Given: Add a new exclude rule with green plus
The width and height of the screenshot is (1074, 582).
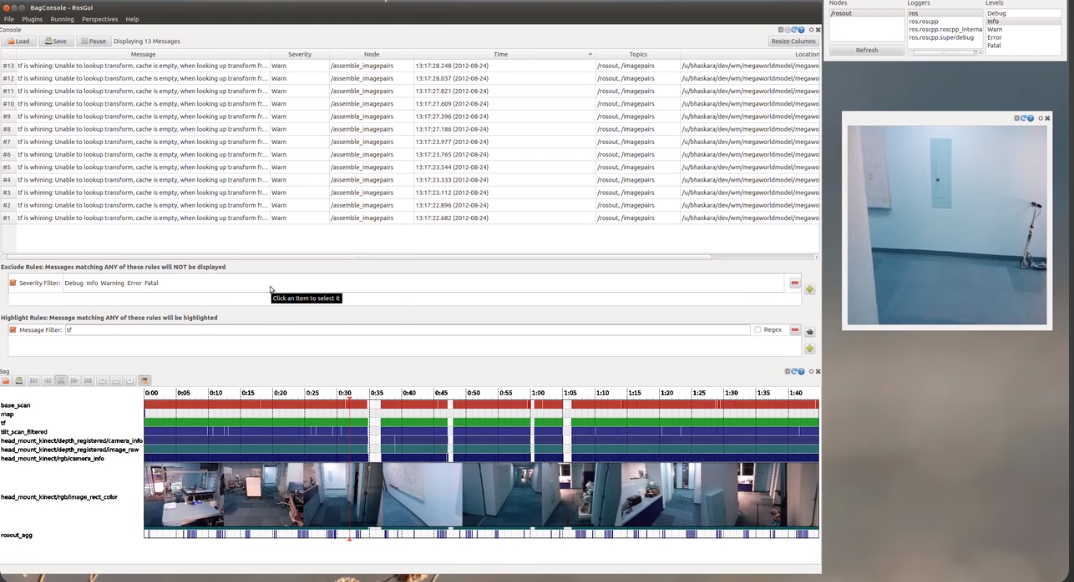Looking at the screenshot, I should (810, 290).
